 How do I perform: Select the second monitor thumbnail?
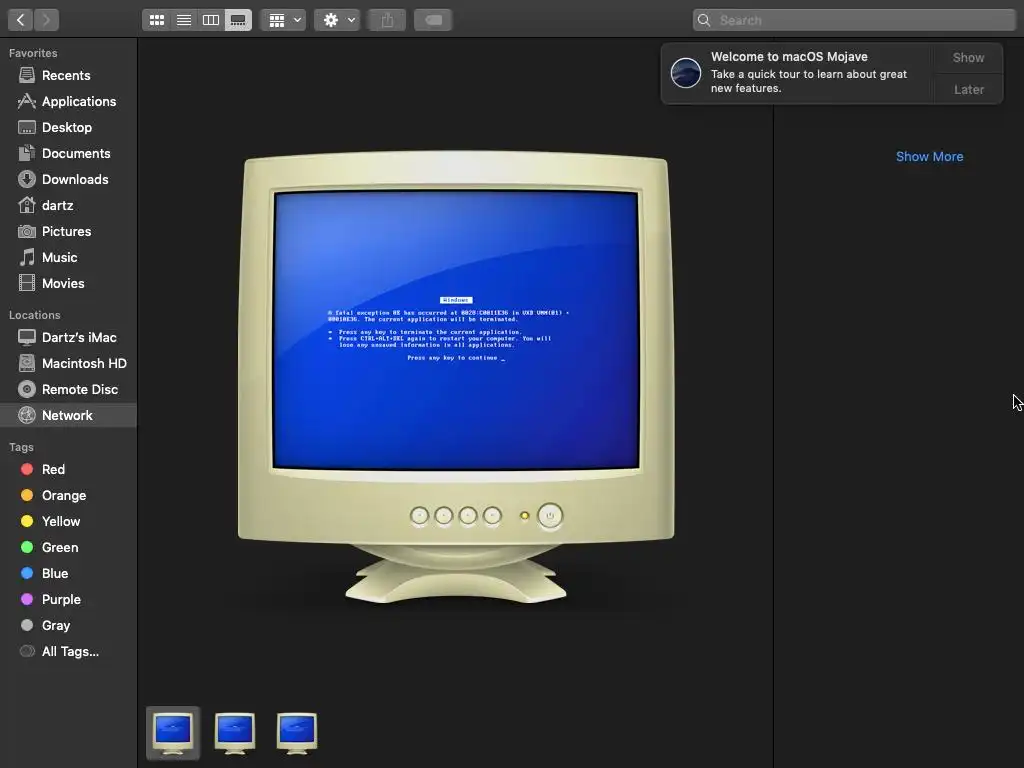click(x=235, y=733)
